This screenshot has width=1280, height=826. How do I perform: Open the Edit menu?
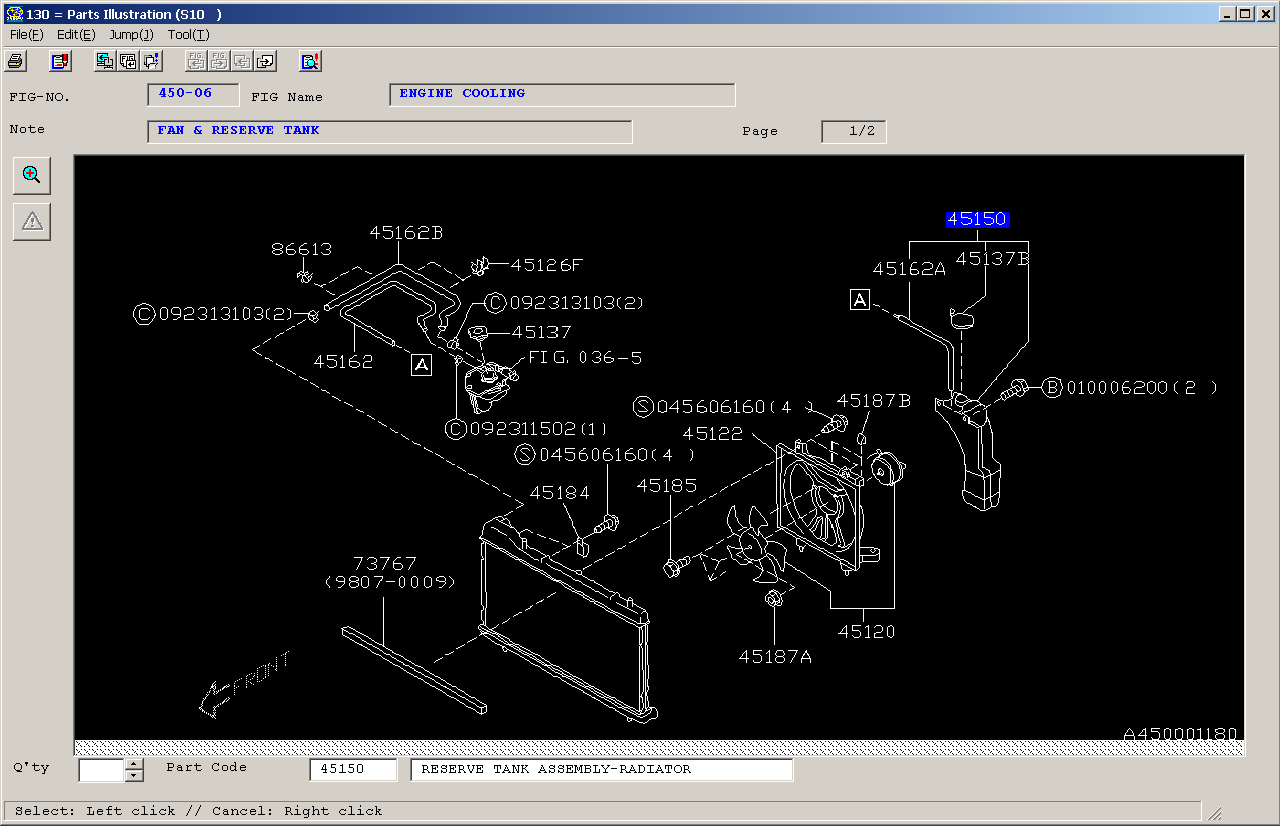coord(76,35)
